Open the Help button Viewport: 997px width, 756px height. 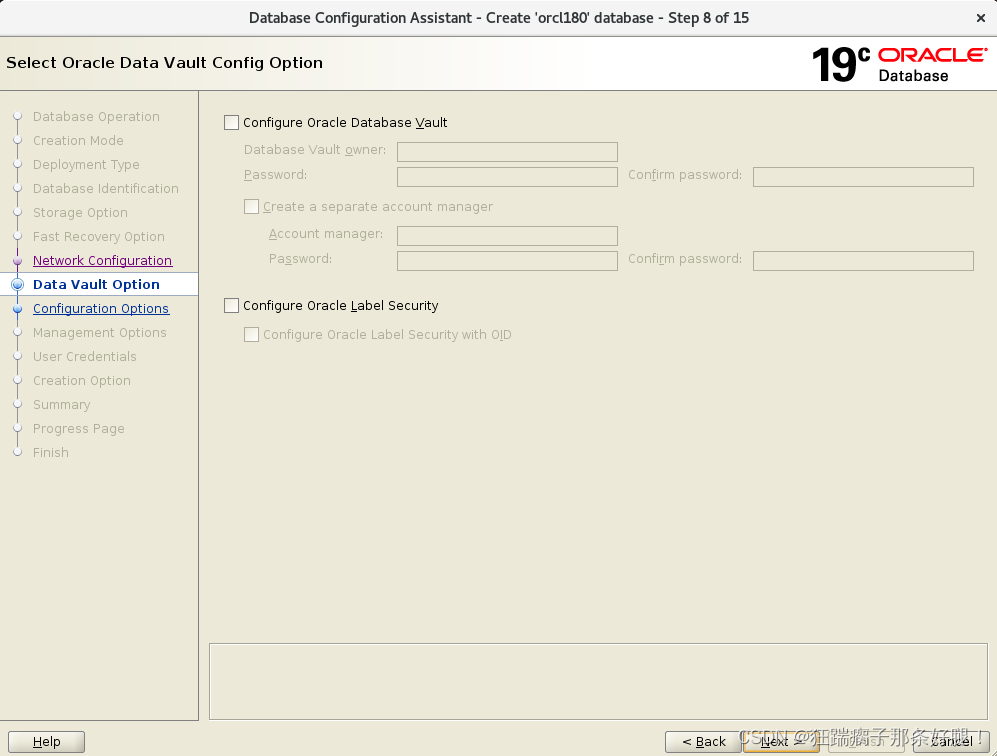(x=46, y=742)
